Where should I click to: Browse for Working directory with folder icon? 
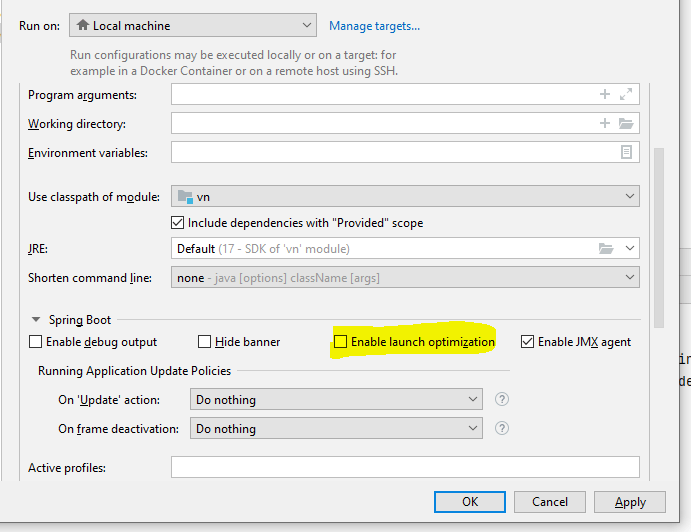626,123
